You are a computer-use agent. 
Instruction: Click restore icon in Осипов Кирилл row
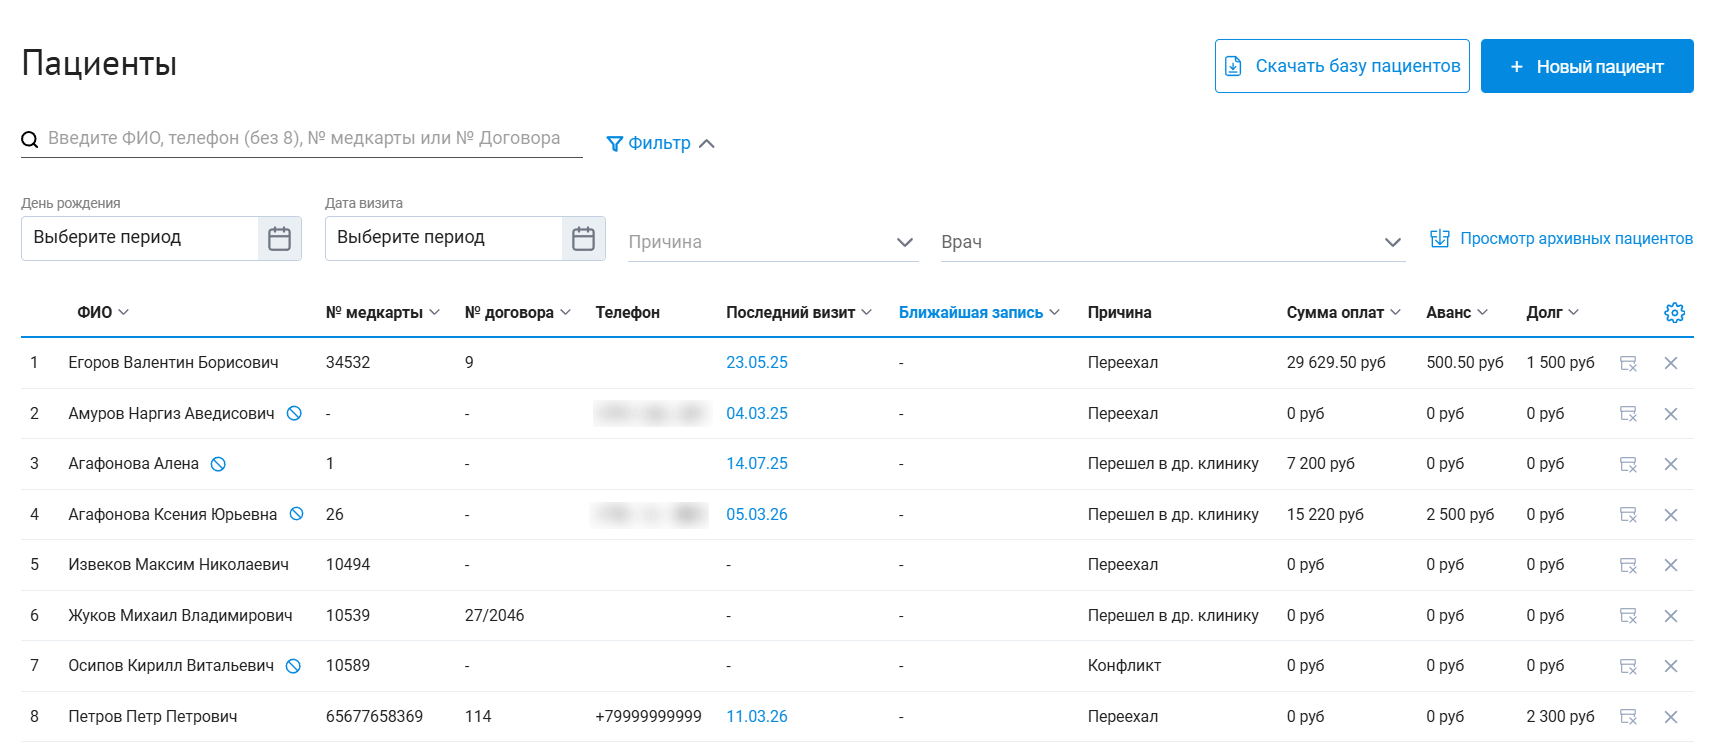(1628, 666)
